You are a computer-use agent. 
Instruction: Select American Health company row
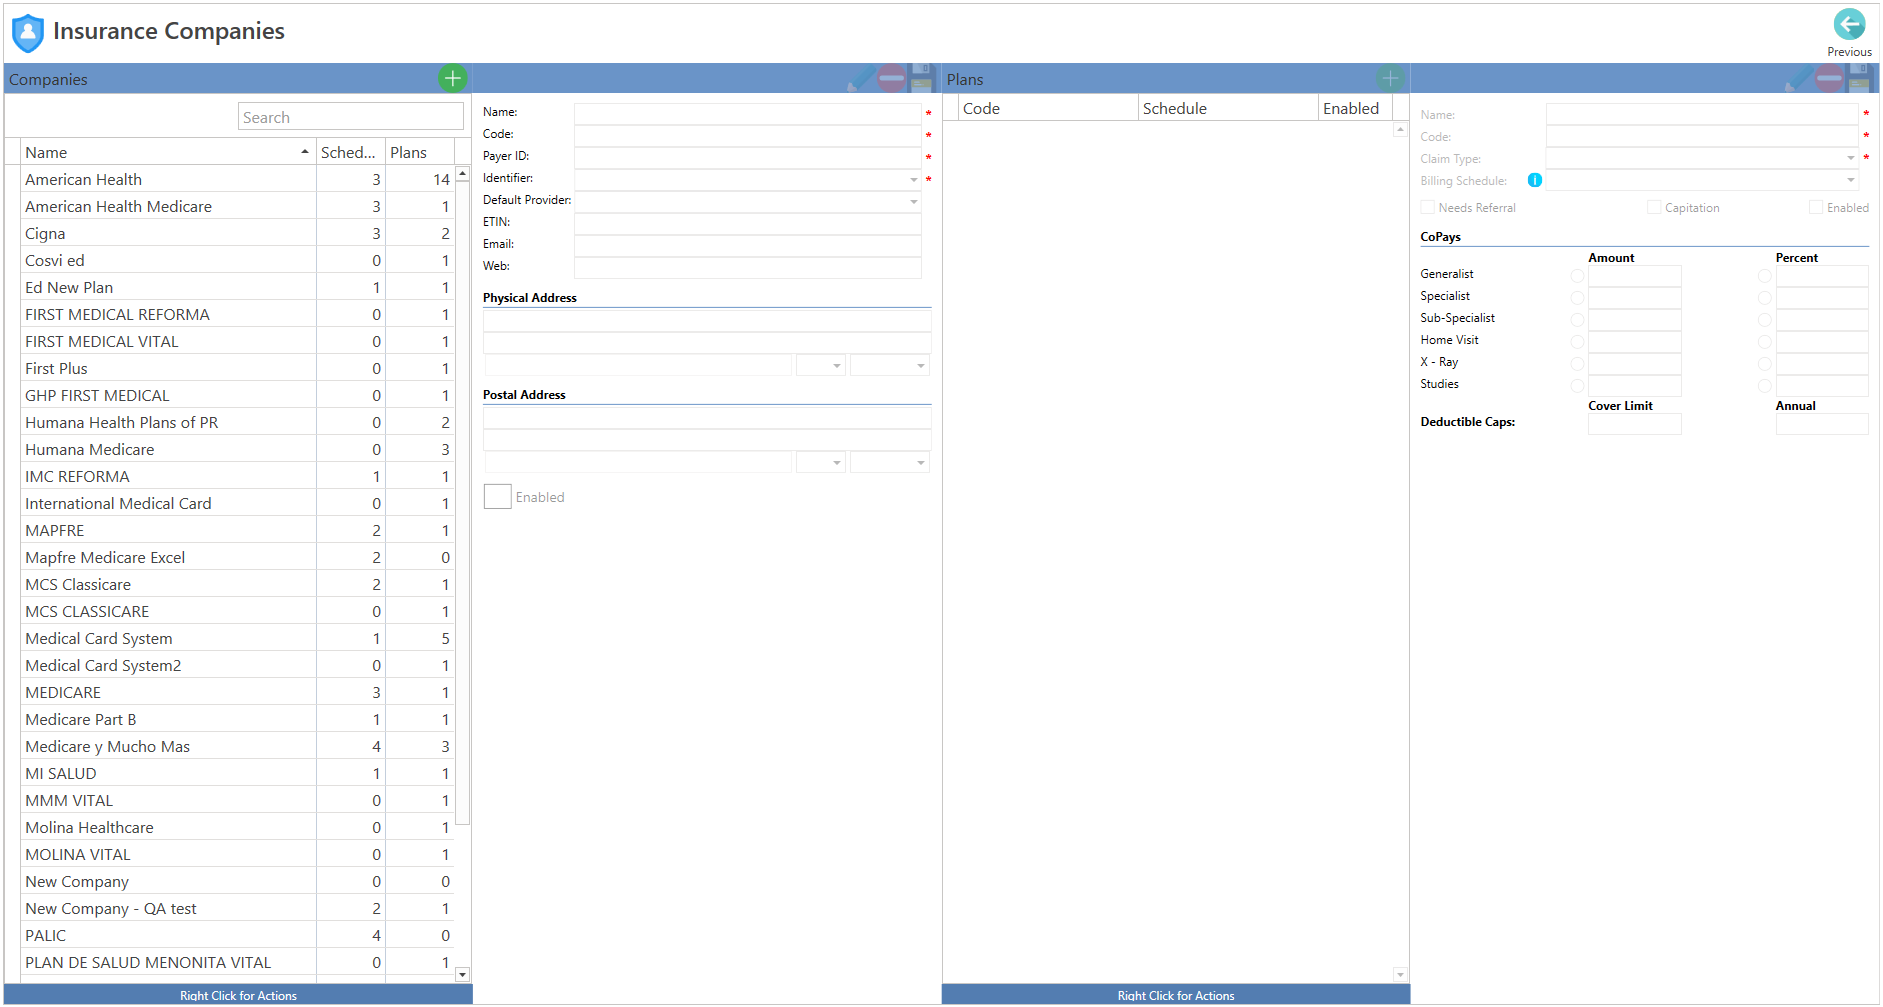point(238,179)
